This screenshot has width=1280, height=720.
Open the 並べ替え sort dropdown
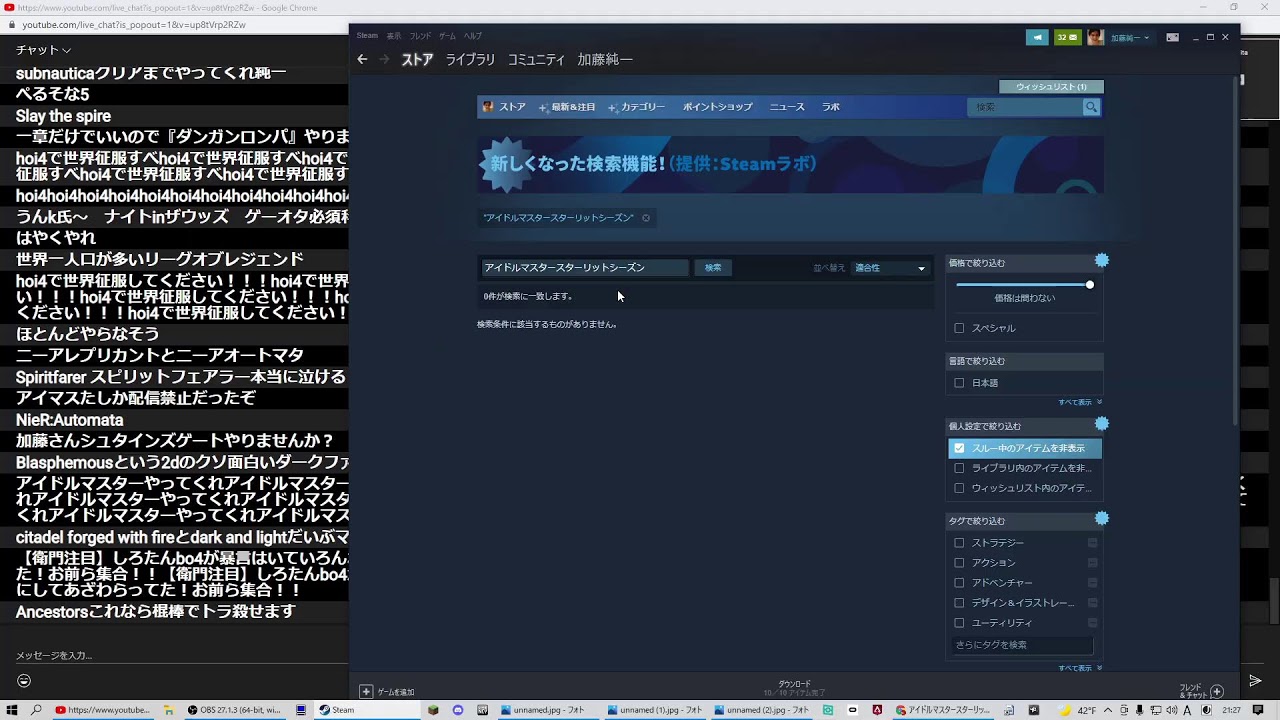(x=890, y=268)
